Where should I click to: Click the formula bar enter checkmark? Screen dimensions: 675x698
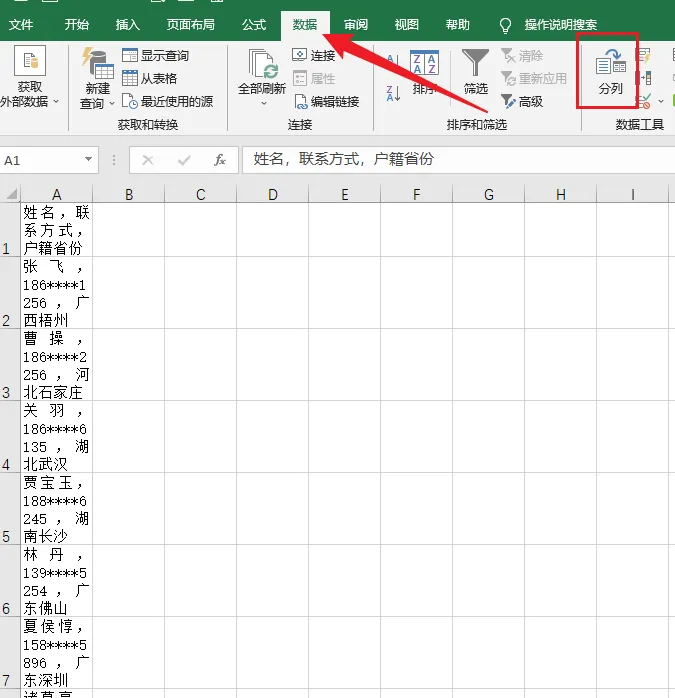coord(184,160)
